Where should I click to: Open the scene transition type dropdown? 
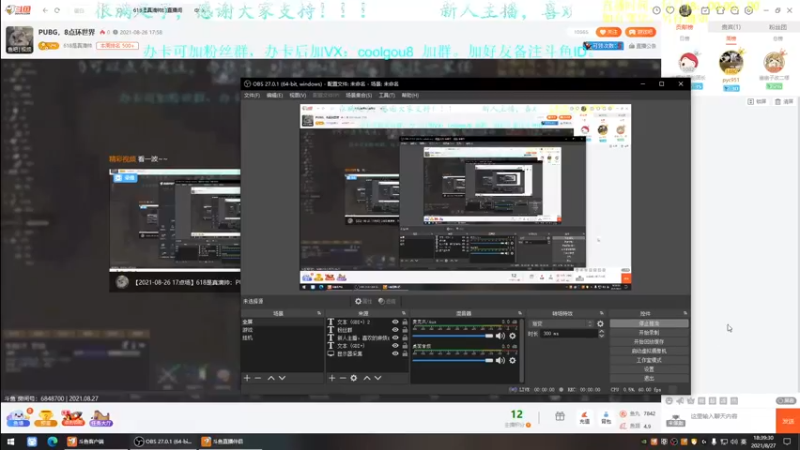click(561, 323)
